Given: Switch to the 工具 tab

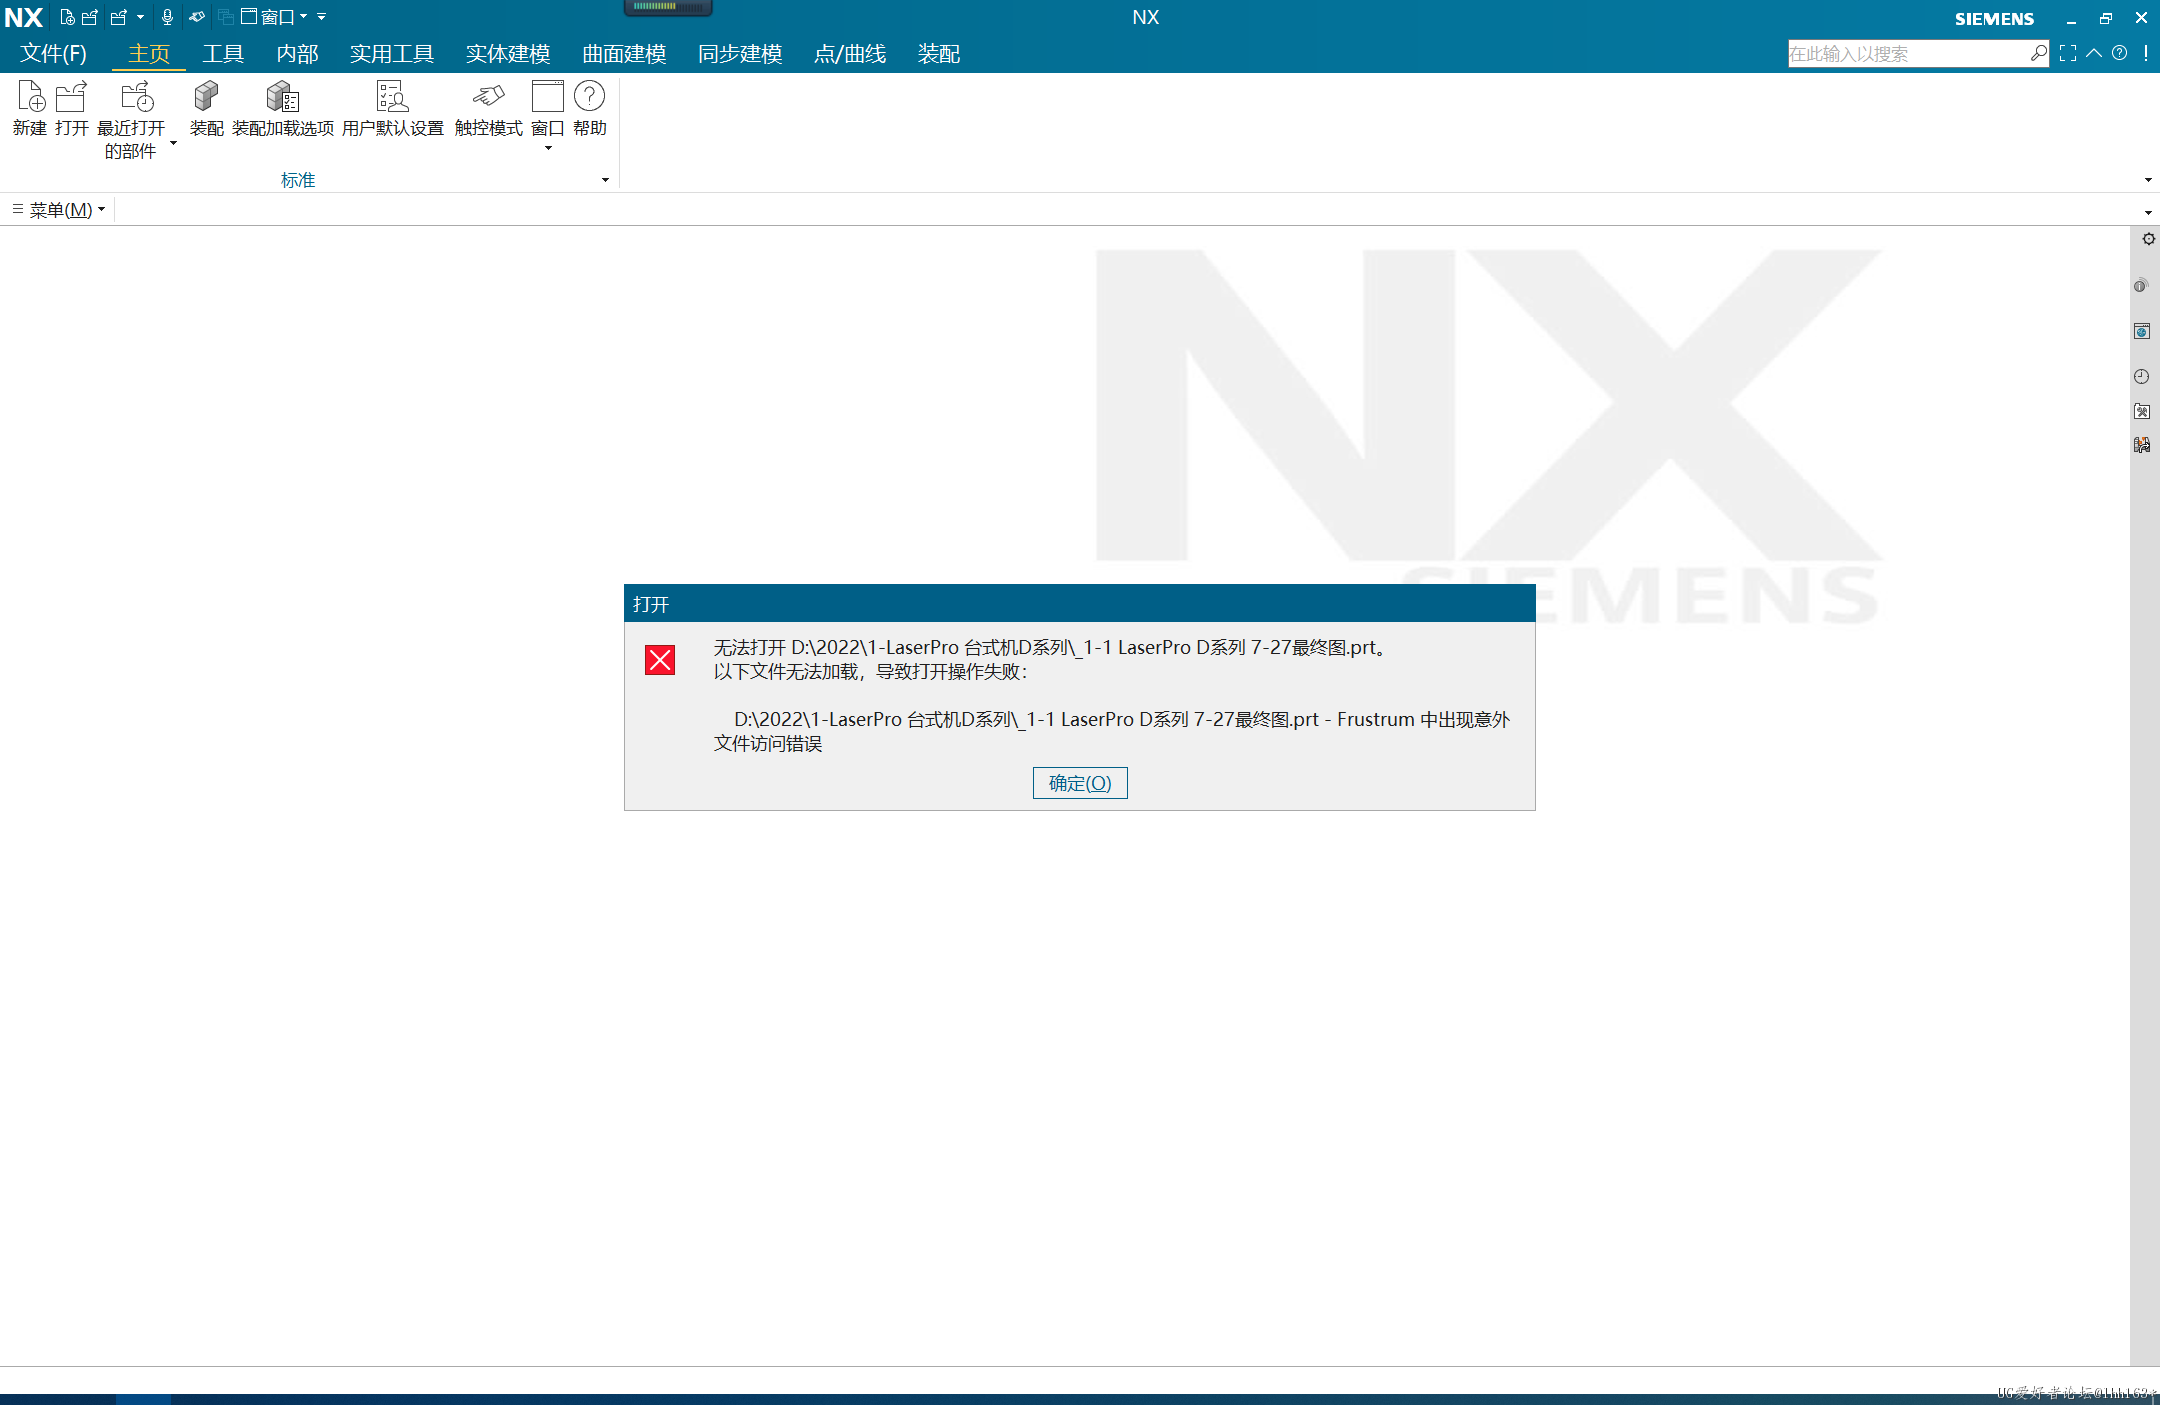Looking at the screenshot, I should click(223, 54).
